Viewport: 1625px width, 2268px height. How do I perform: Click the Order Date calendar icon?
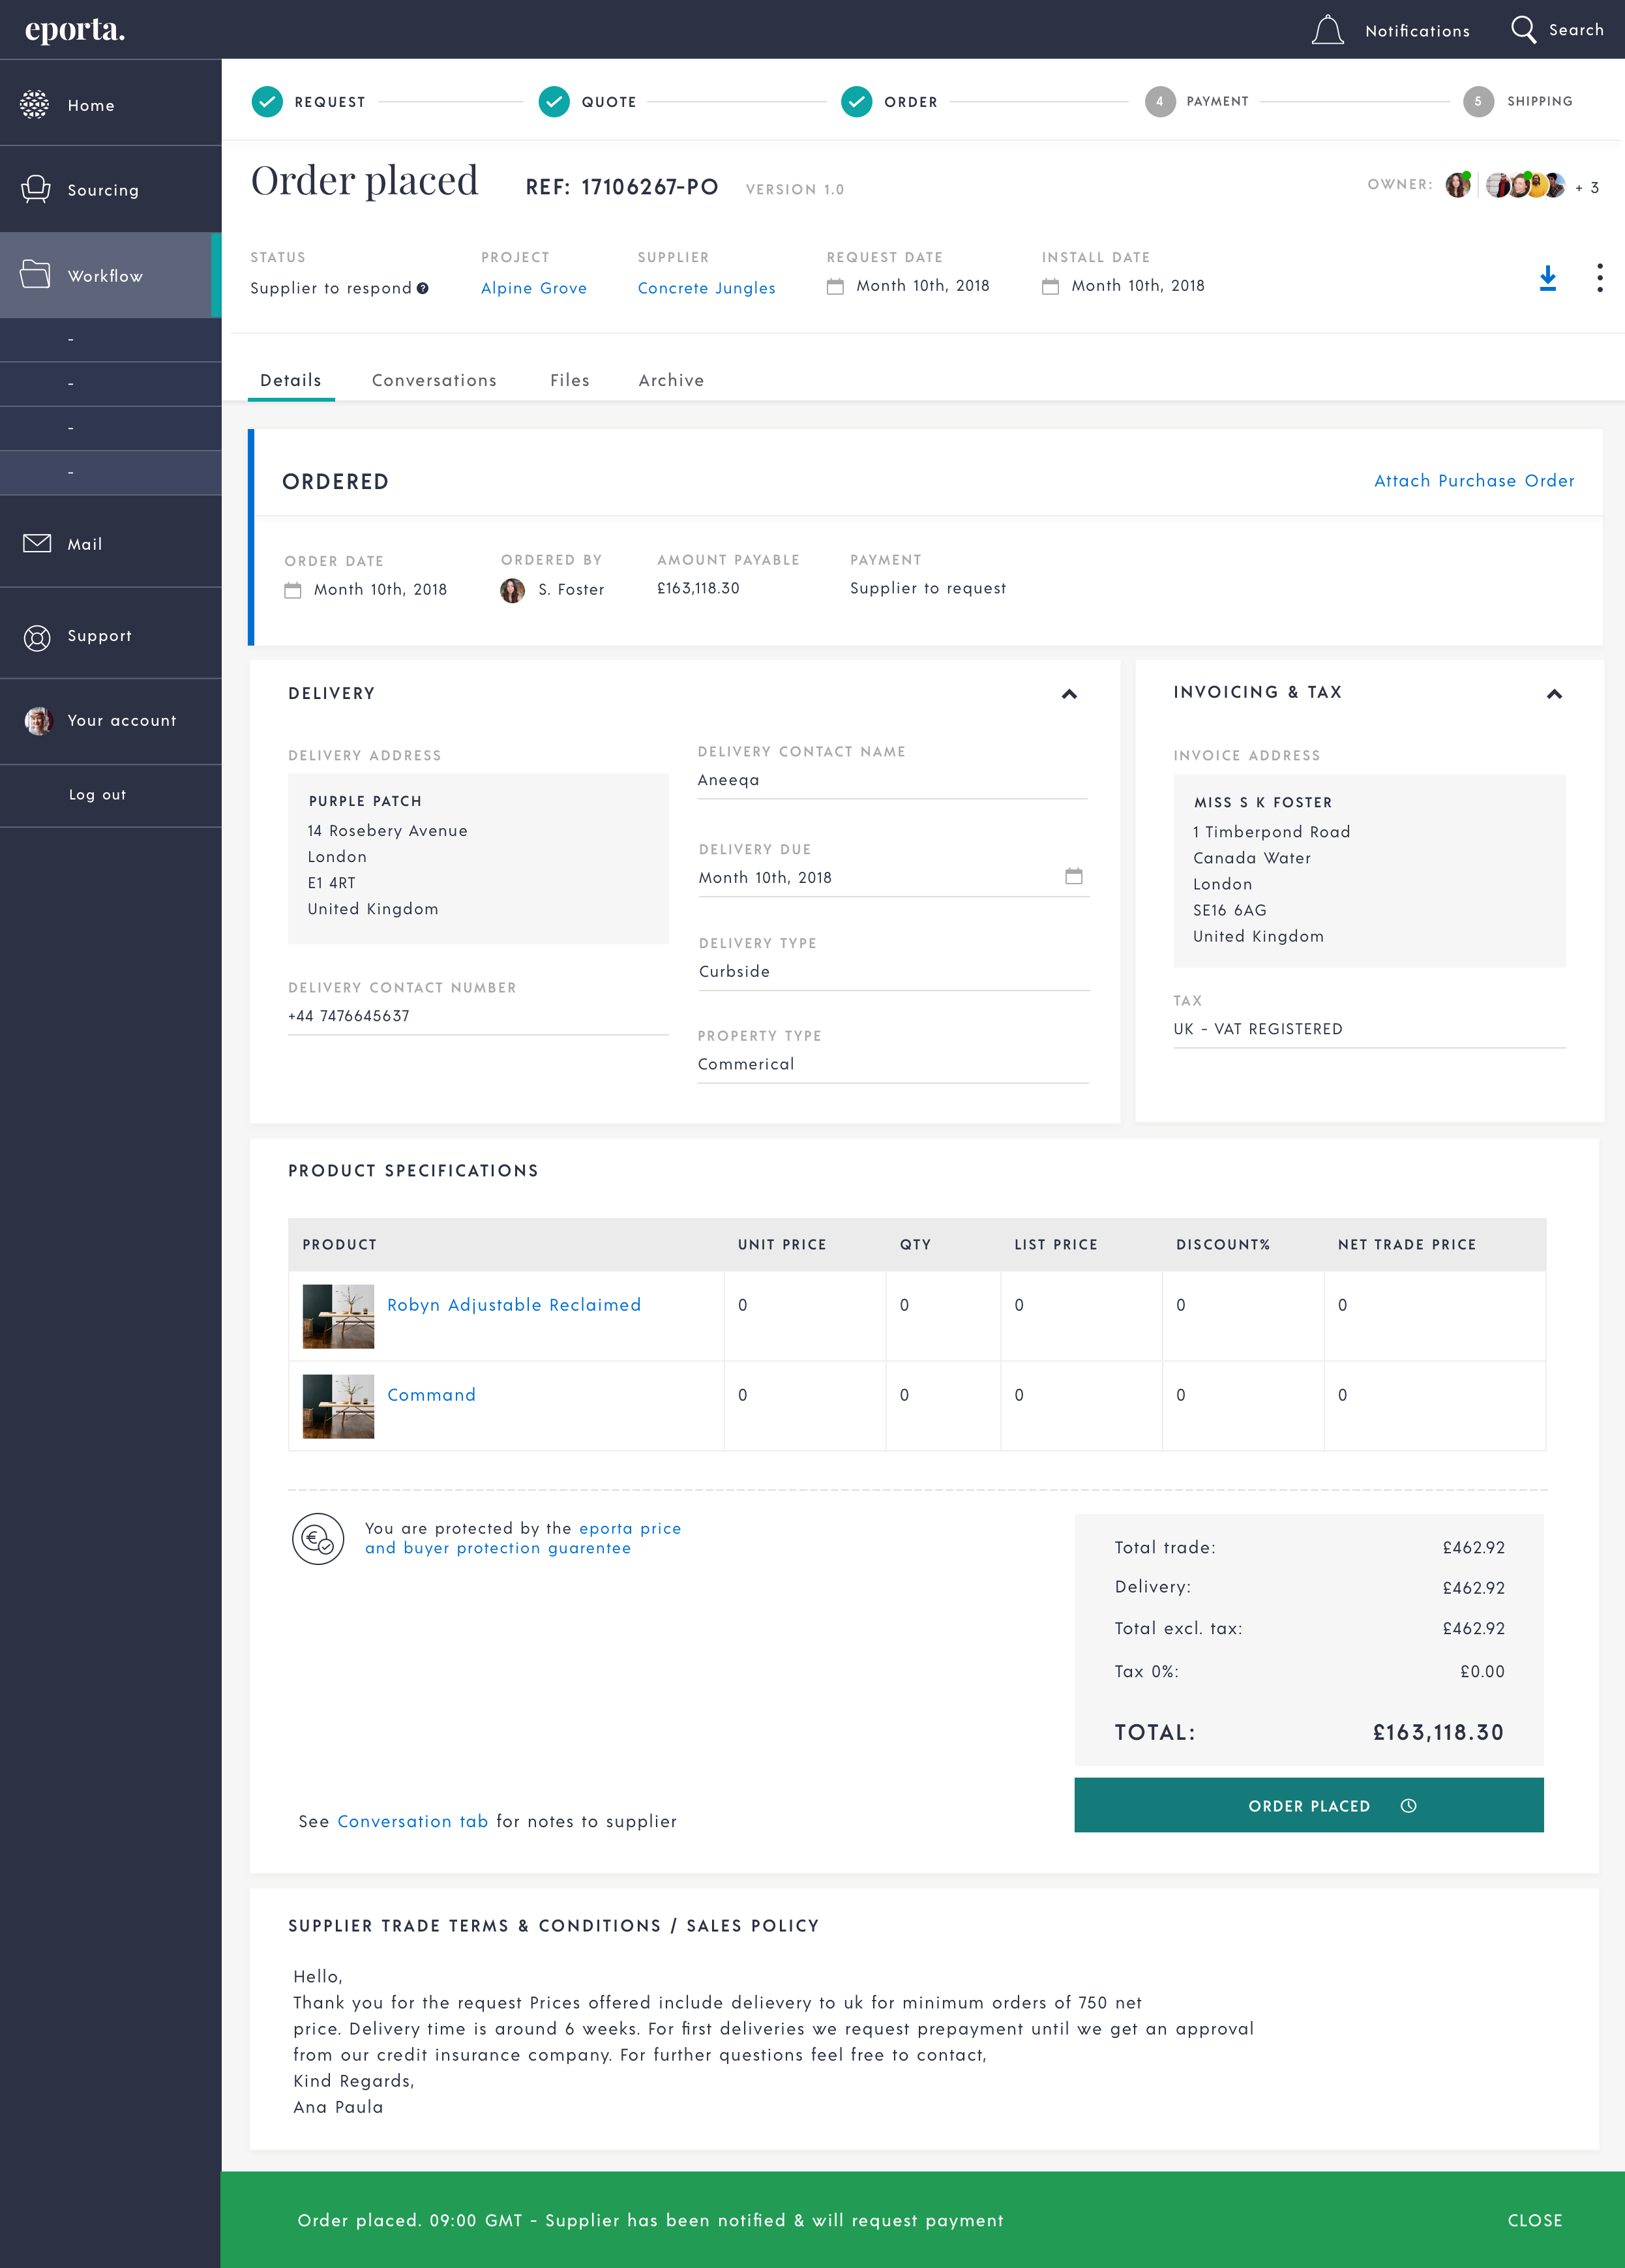pyautogui.click(x=293, y=590)
